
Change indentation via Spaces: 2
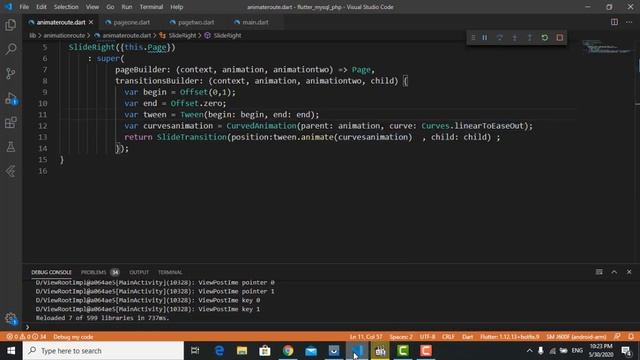401,337
